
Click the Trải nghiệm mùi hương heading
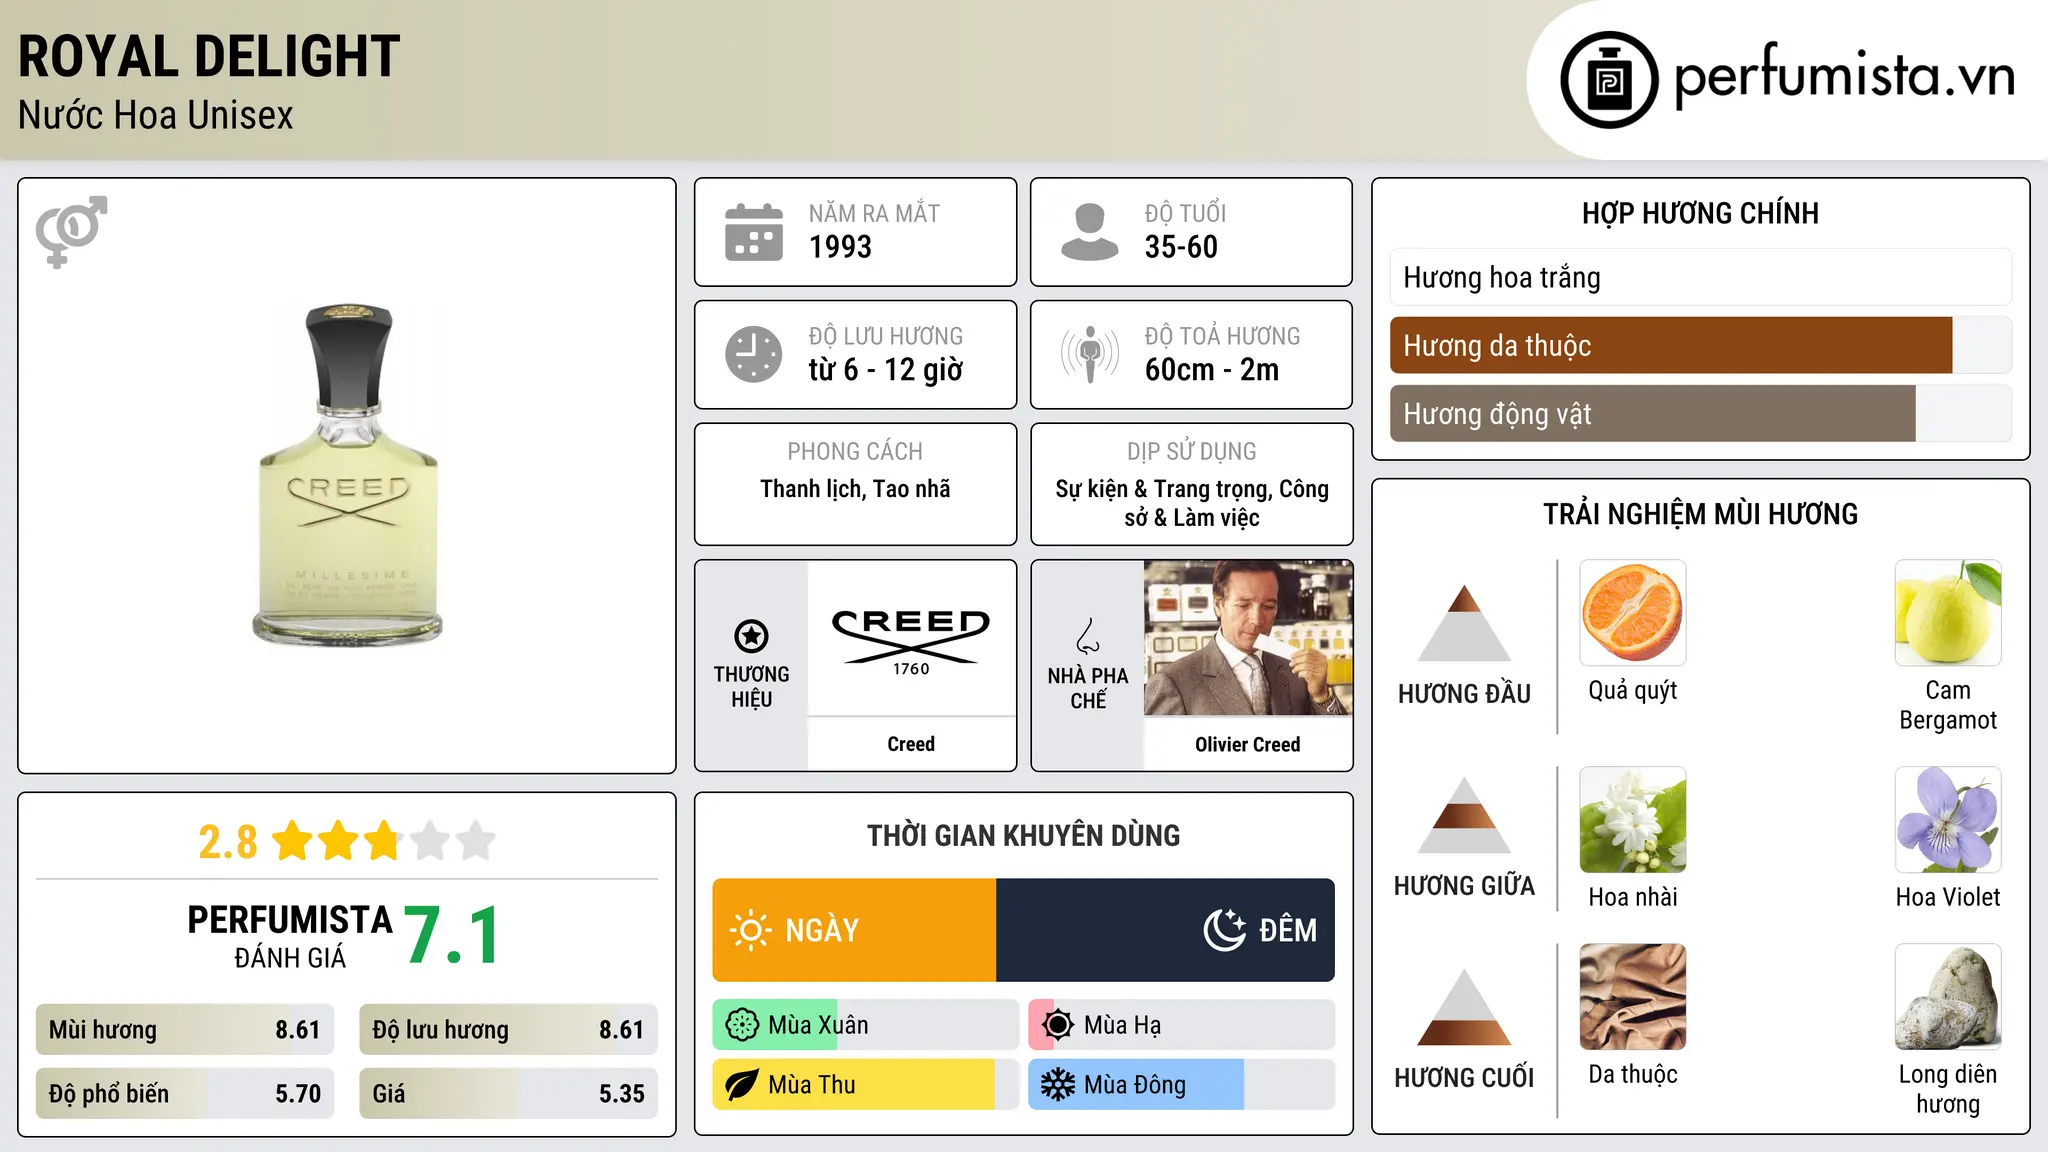tap(1700, 514)
